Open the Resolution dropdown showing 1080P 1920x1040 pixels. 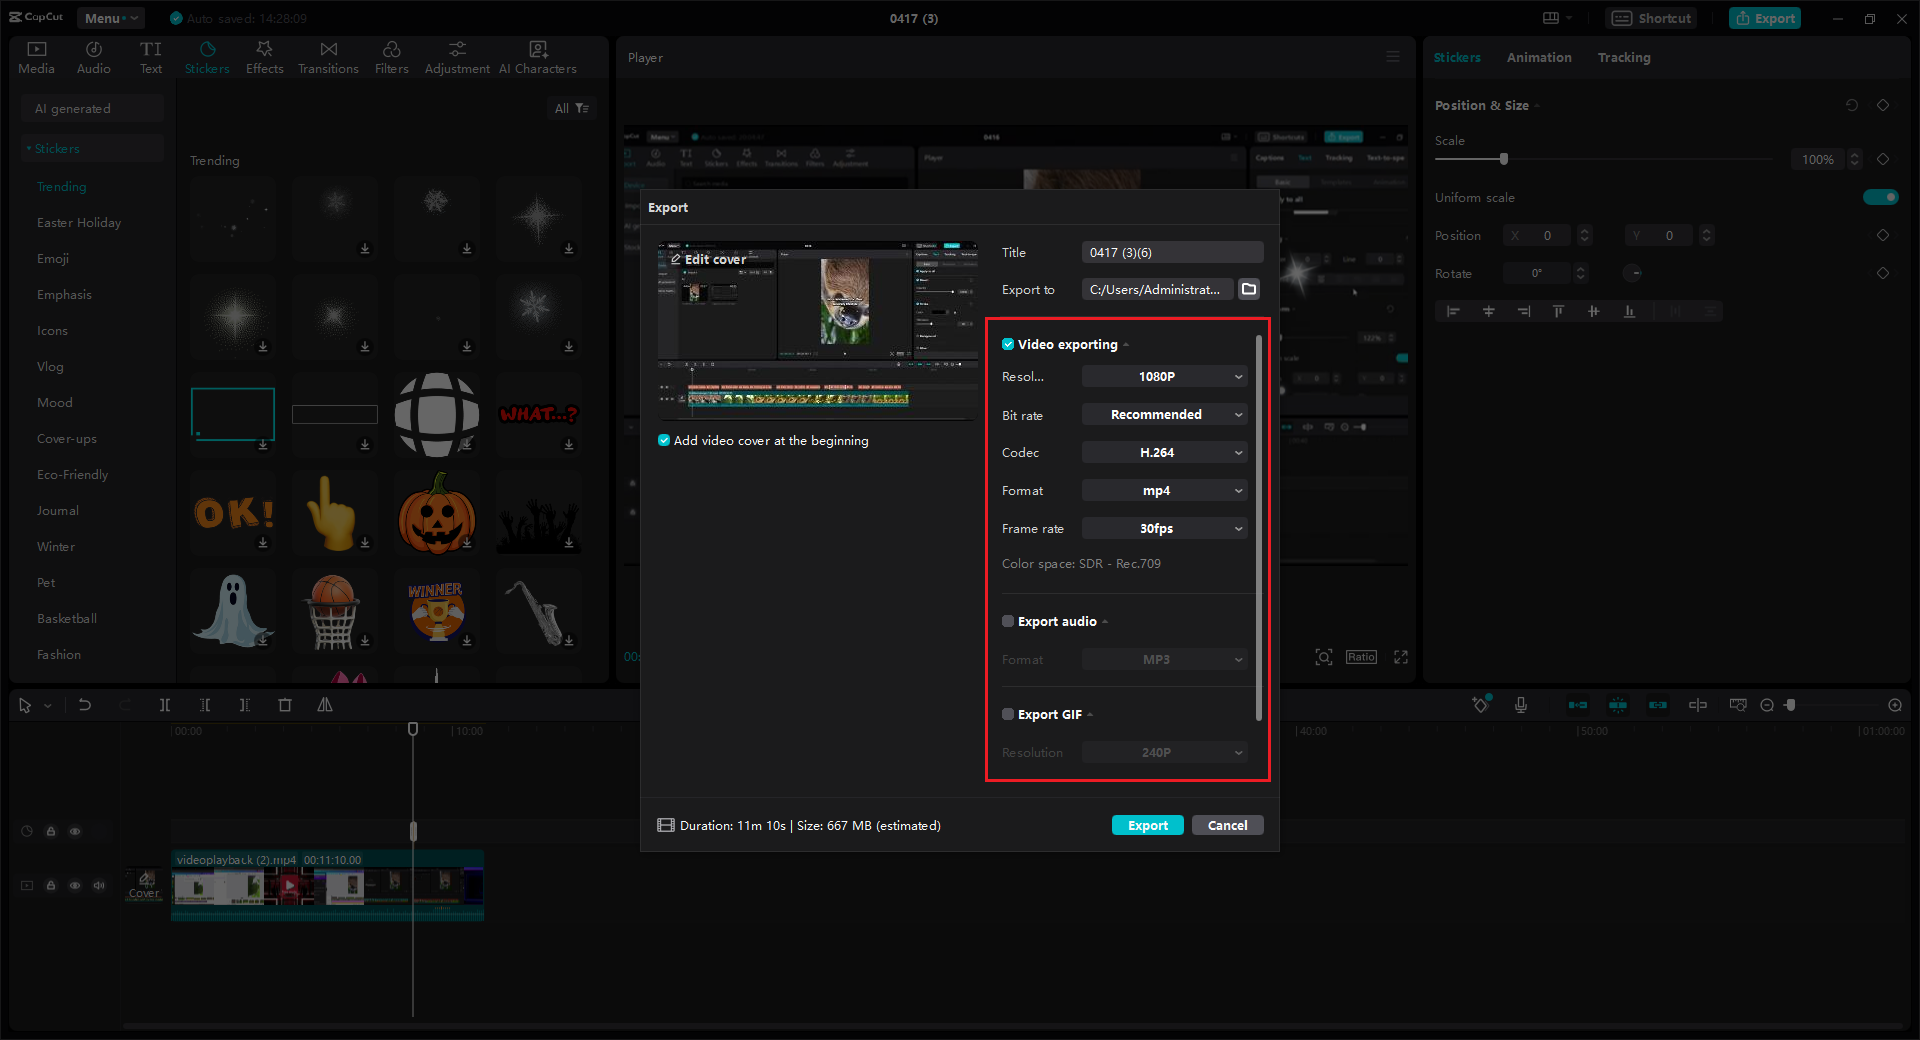coord(1163,376)
